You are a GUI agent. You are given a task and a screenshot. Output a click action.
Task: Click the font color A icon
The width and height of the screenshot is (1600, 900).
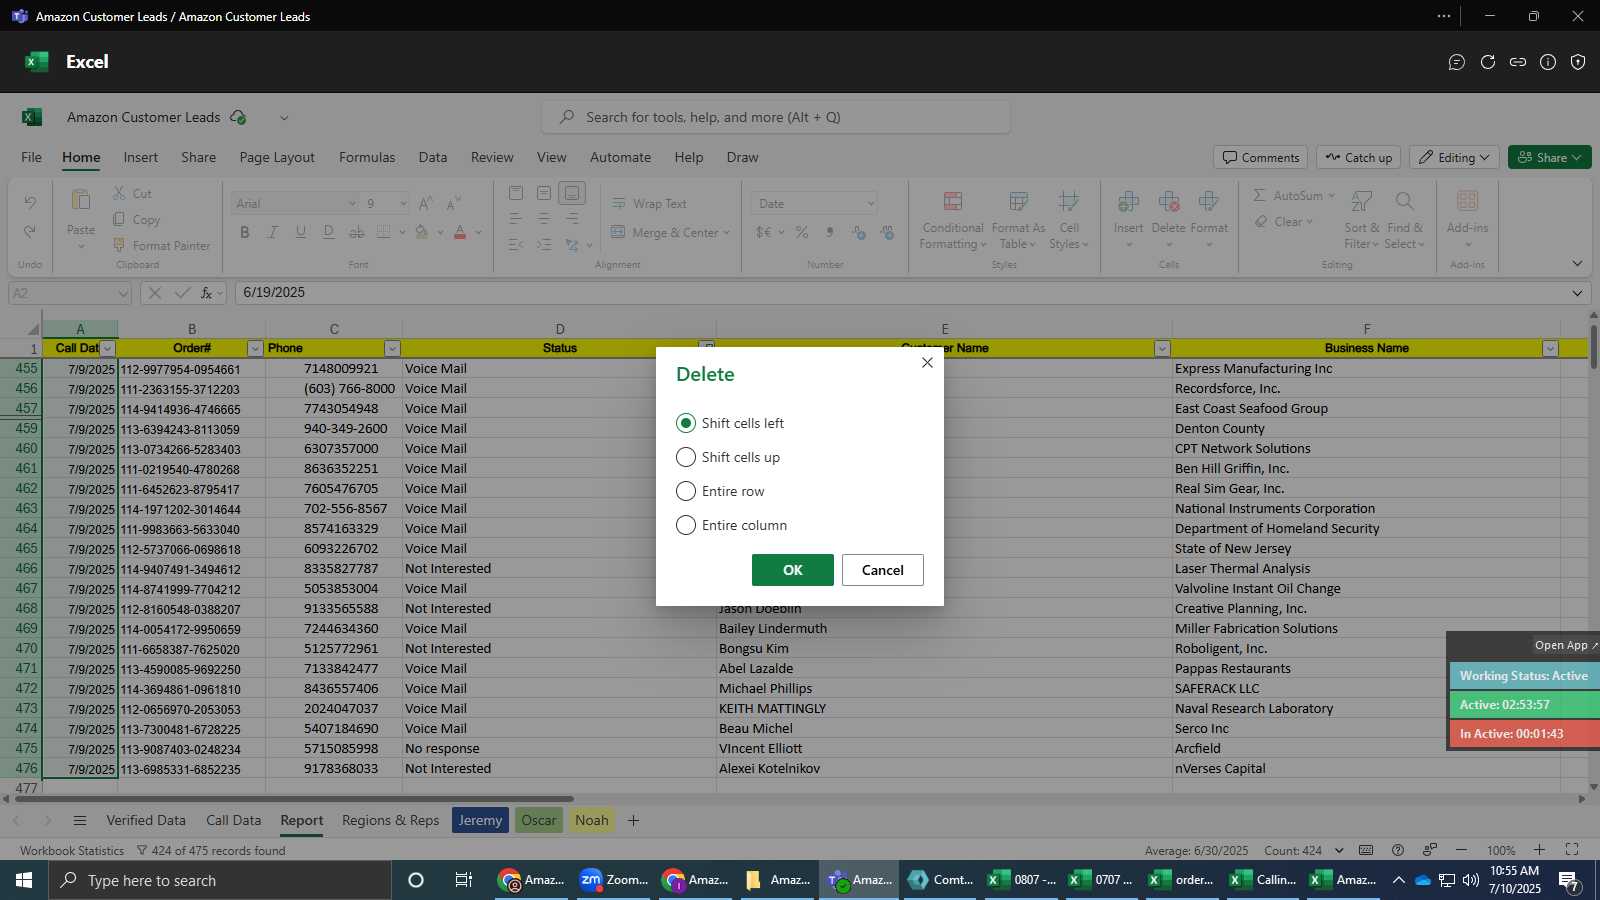click(460, 232)
